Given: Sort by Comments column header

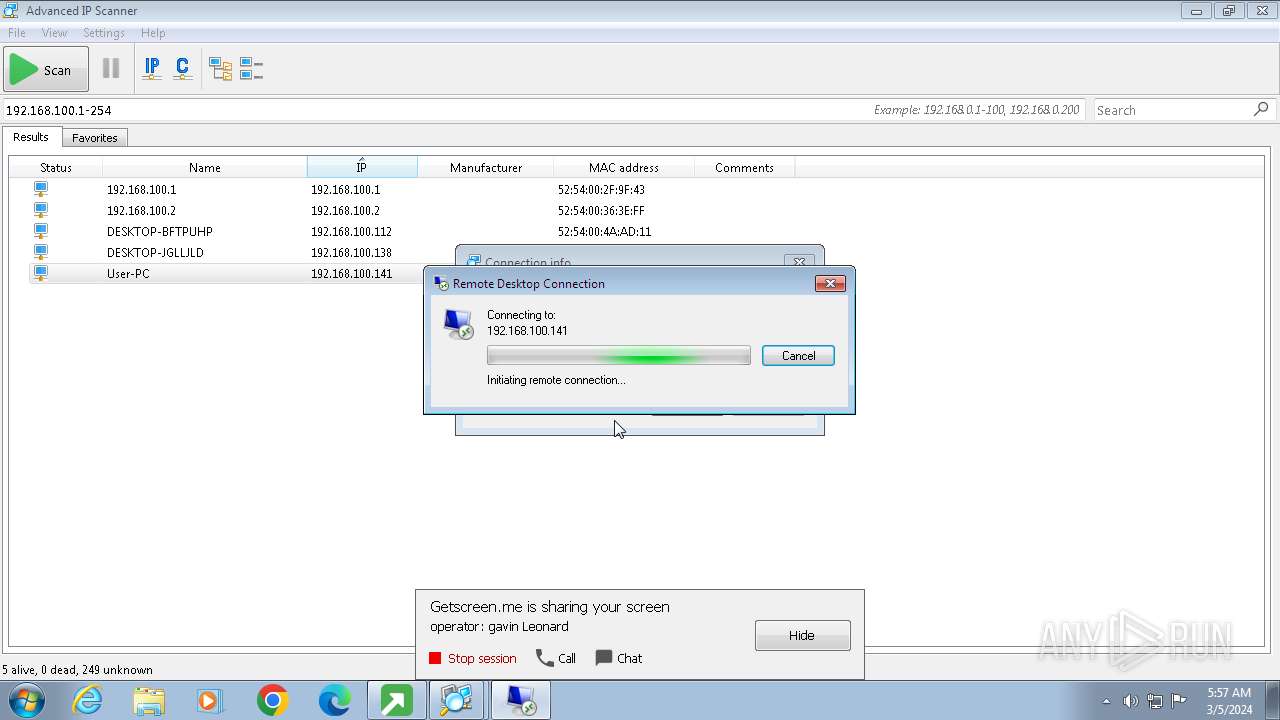Looking at the screenshot, I should pos(744,167).
